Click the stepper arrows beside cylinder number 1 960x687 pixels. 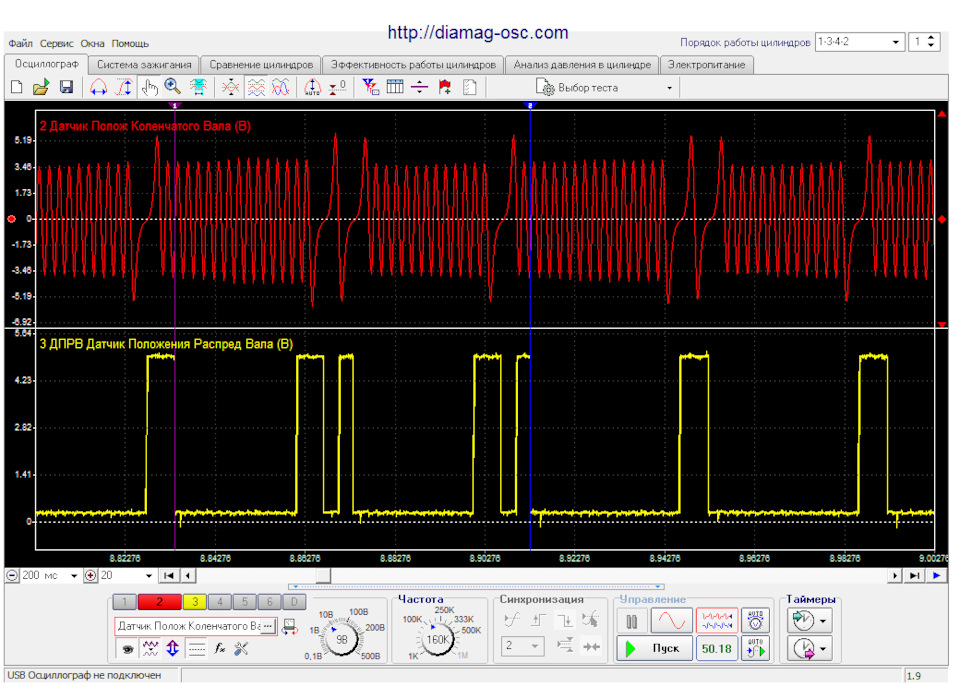[x=931, y=42]
